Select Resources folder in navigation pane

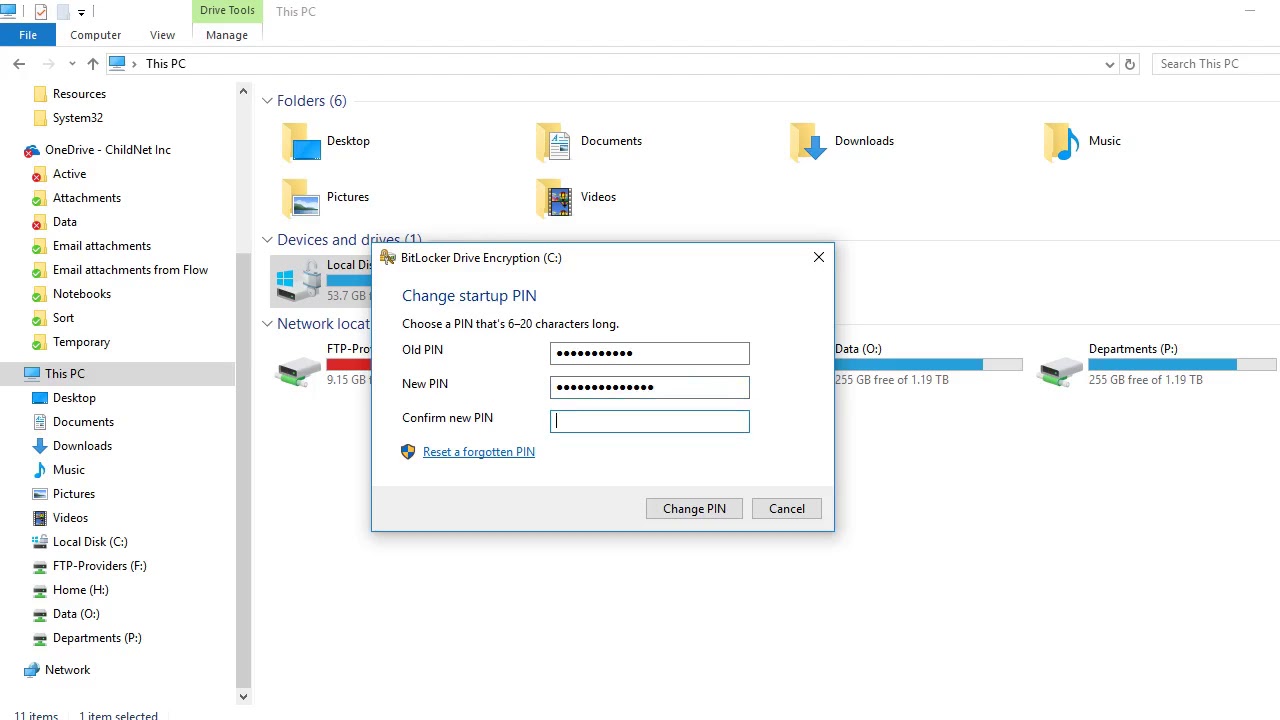[79, 94]
